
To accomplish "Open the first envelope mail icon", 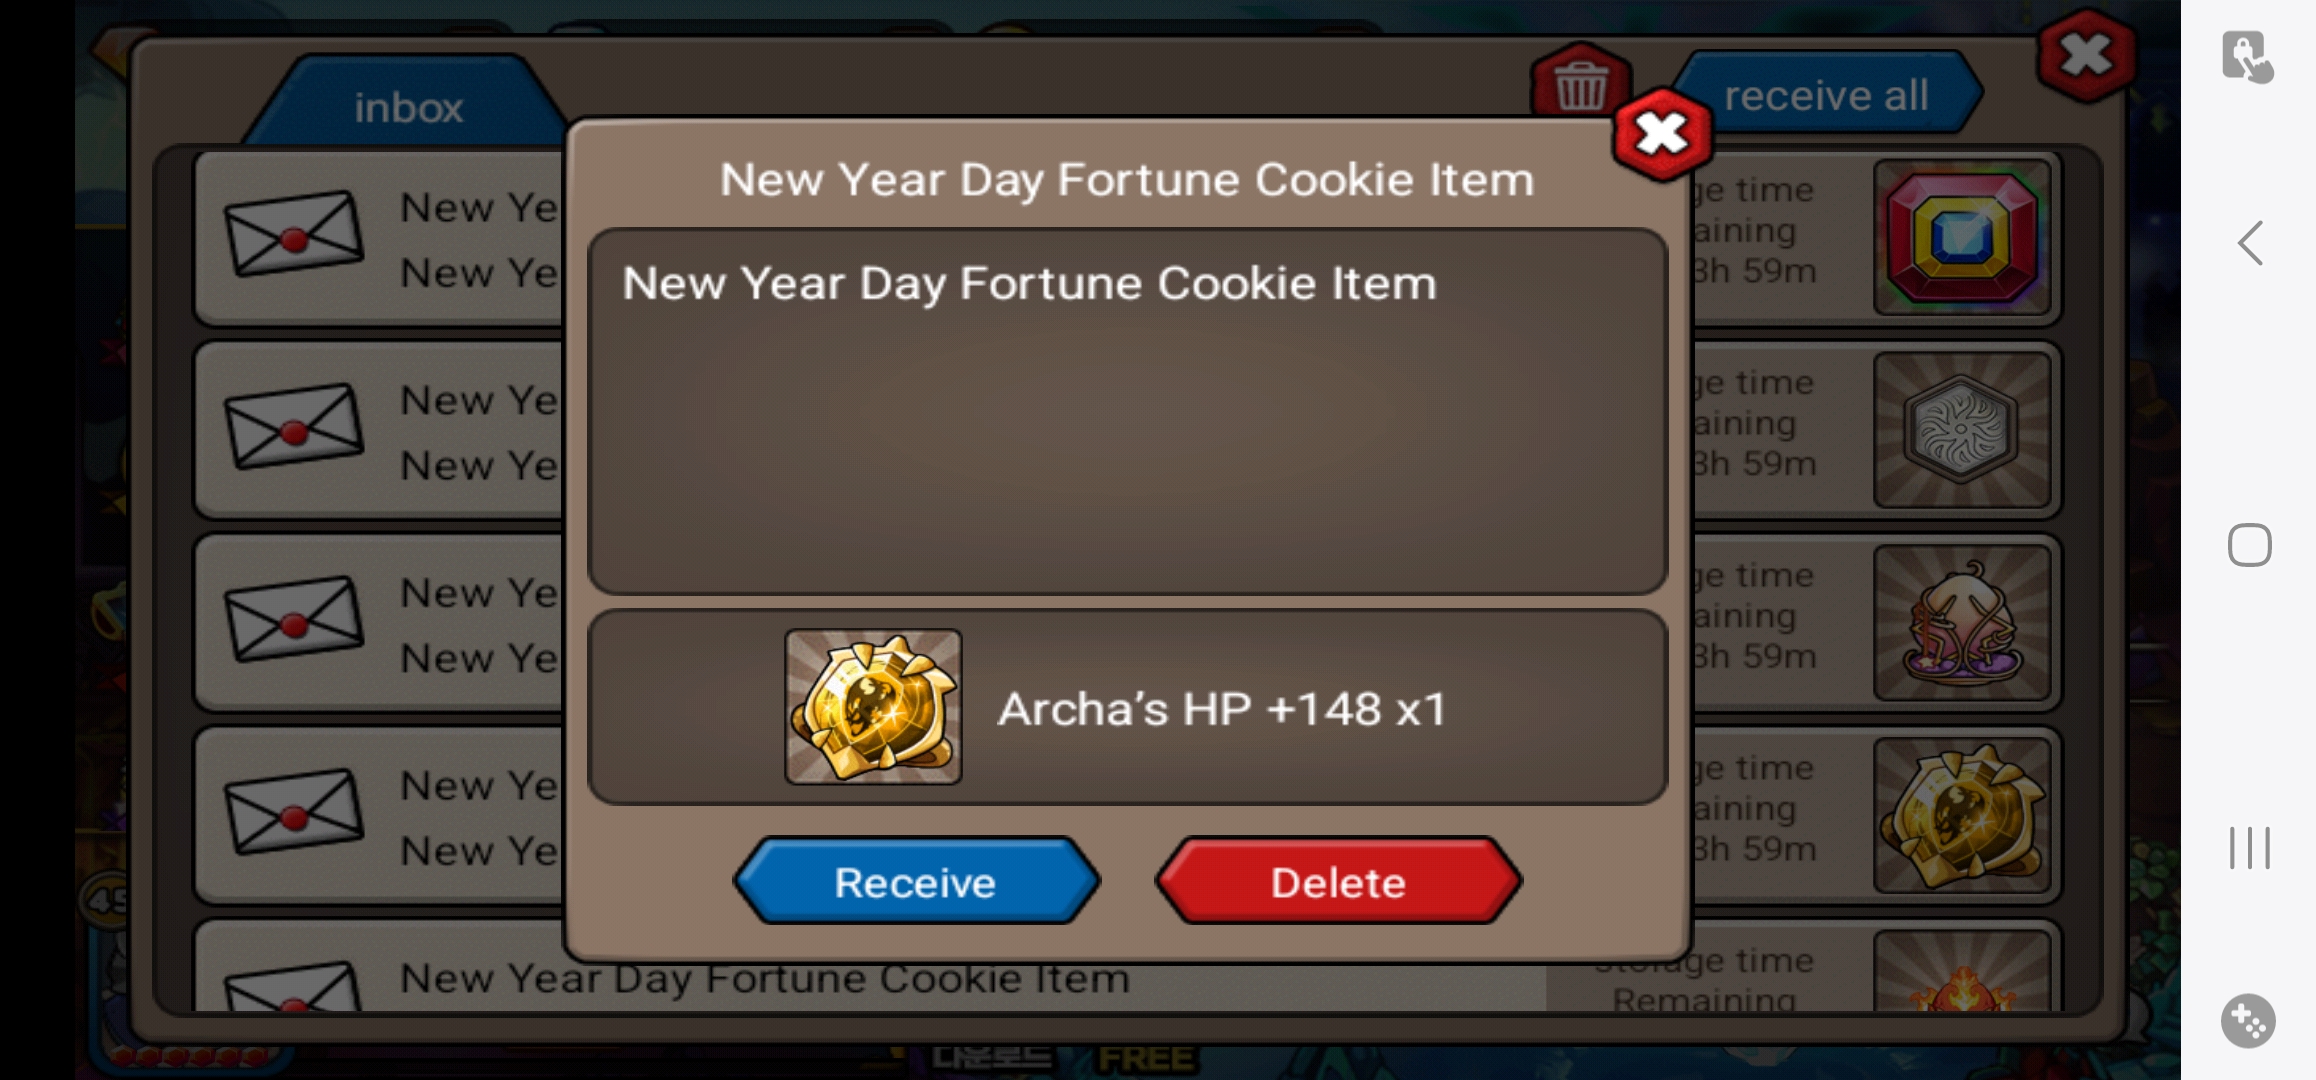I will pos(293,233).
